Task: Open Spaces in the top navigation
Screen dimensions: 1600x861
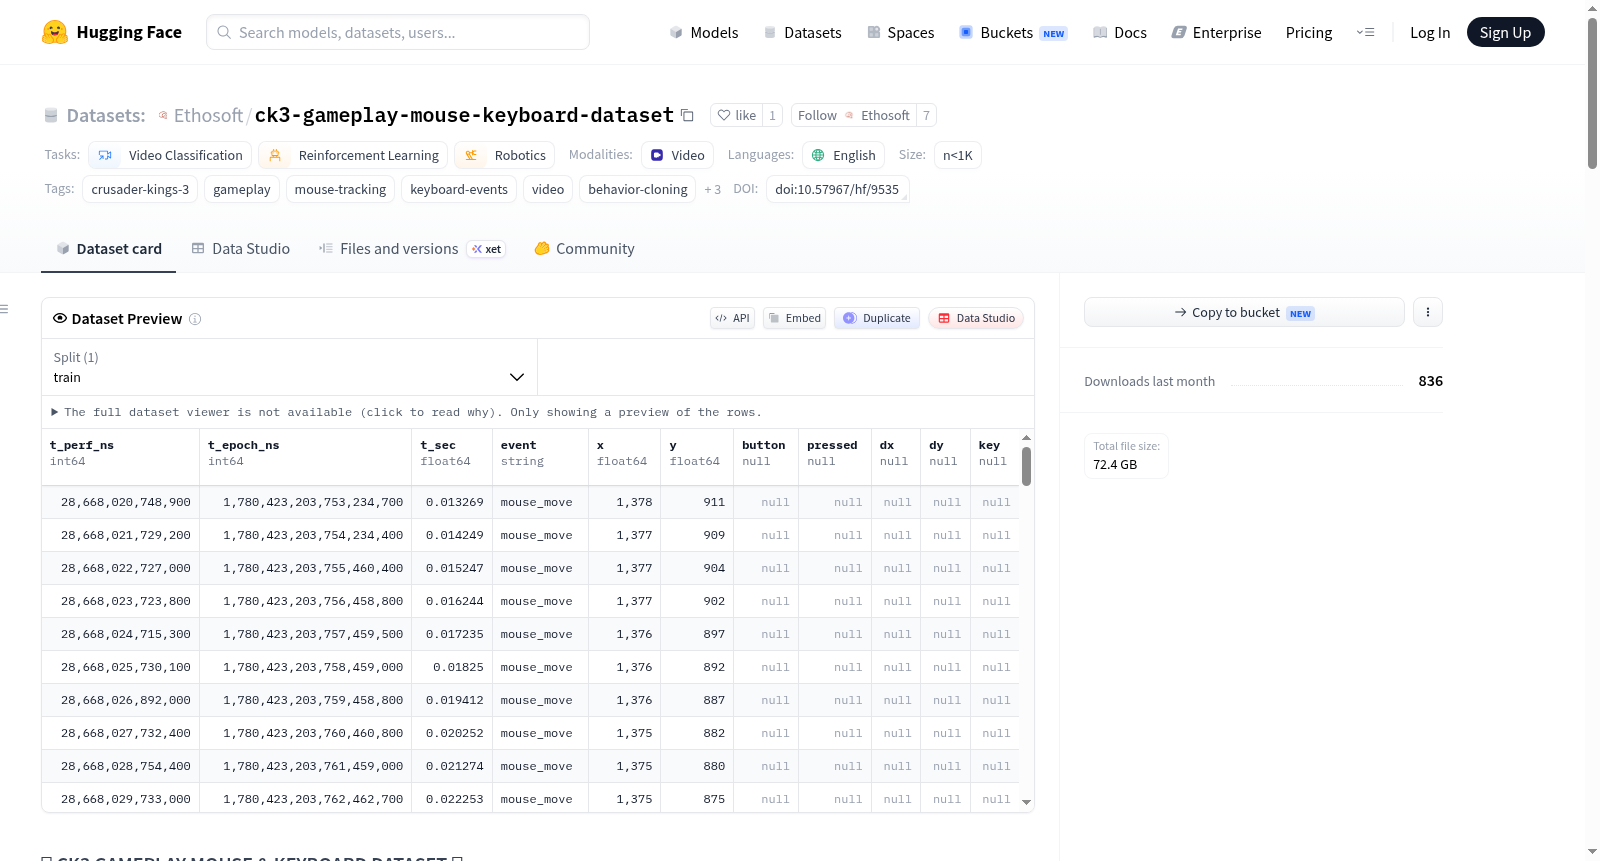Action: (x=901, y=32)
